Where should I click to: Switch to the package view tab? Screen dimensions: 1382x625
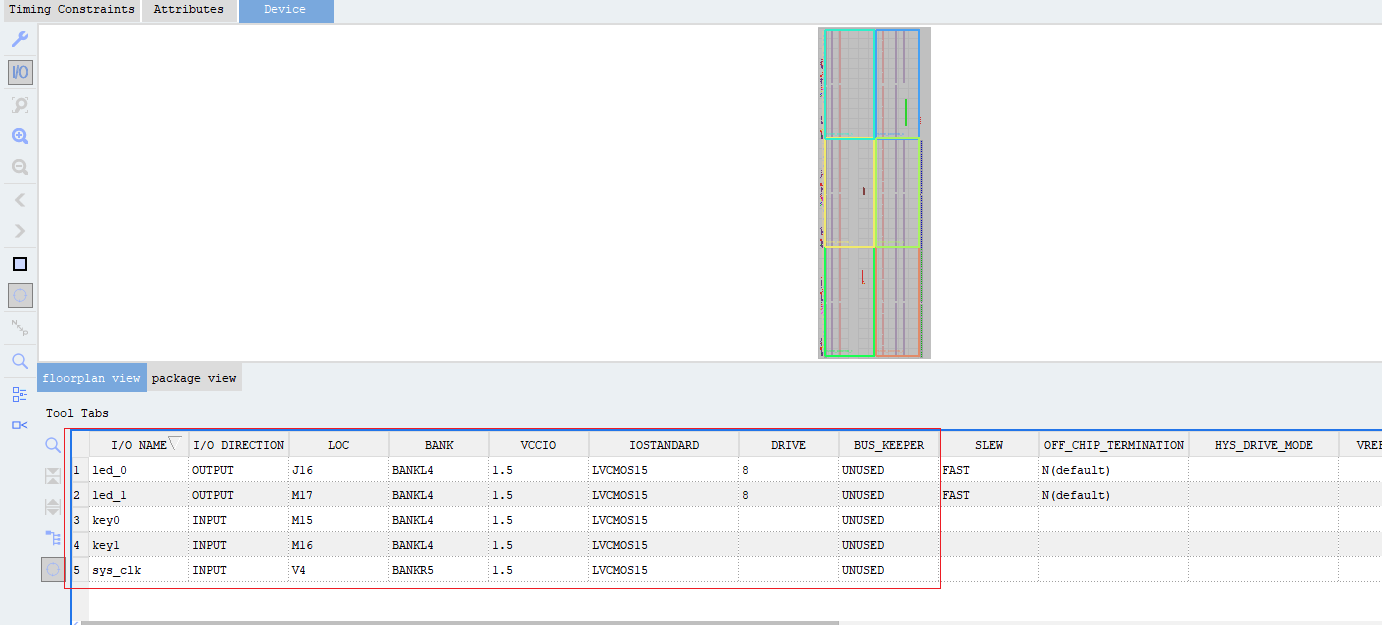tap(194, 377)
